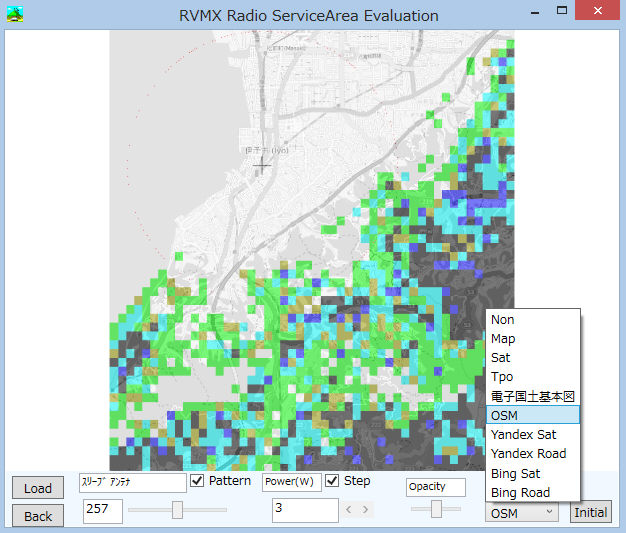The height and width of the screenshot is (533, 626).
Task: Click the left step arrow
Action: [349, 510]
